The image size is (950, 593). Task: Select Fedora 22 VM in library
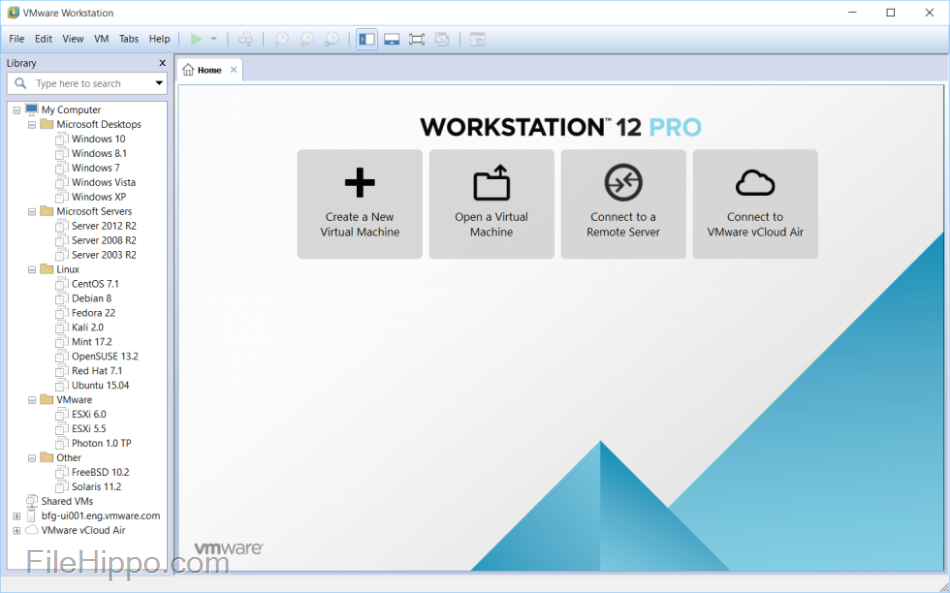(93, 313)
